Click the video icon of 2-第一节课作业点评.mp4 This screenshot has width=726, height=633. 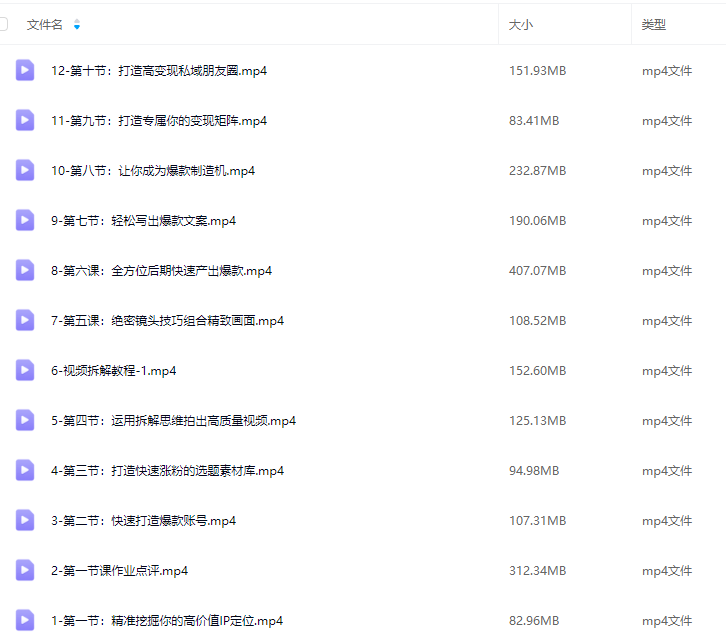pyautogui.click(x=25, y=570)
